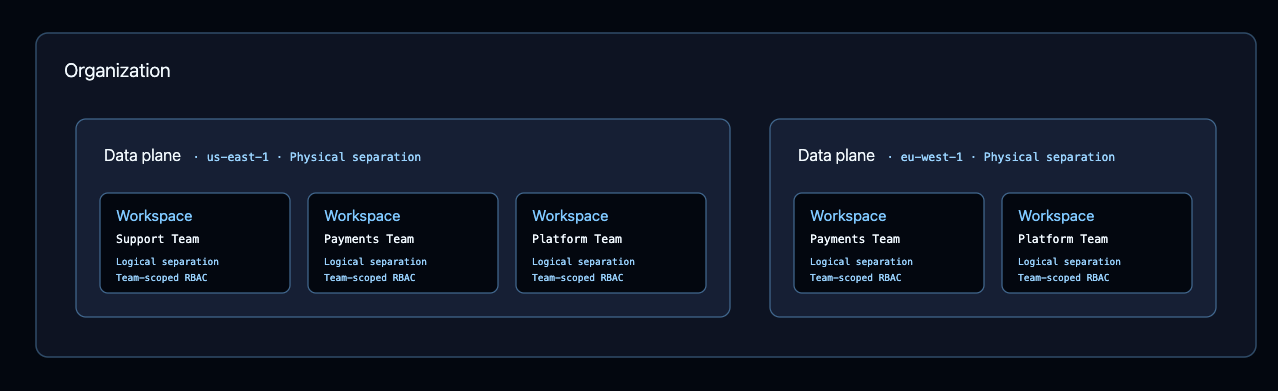Click the Support Team name
1278x391 pixels.
(157, 239)
